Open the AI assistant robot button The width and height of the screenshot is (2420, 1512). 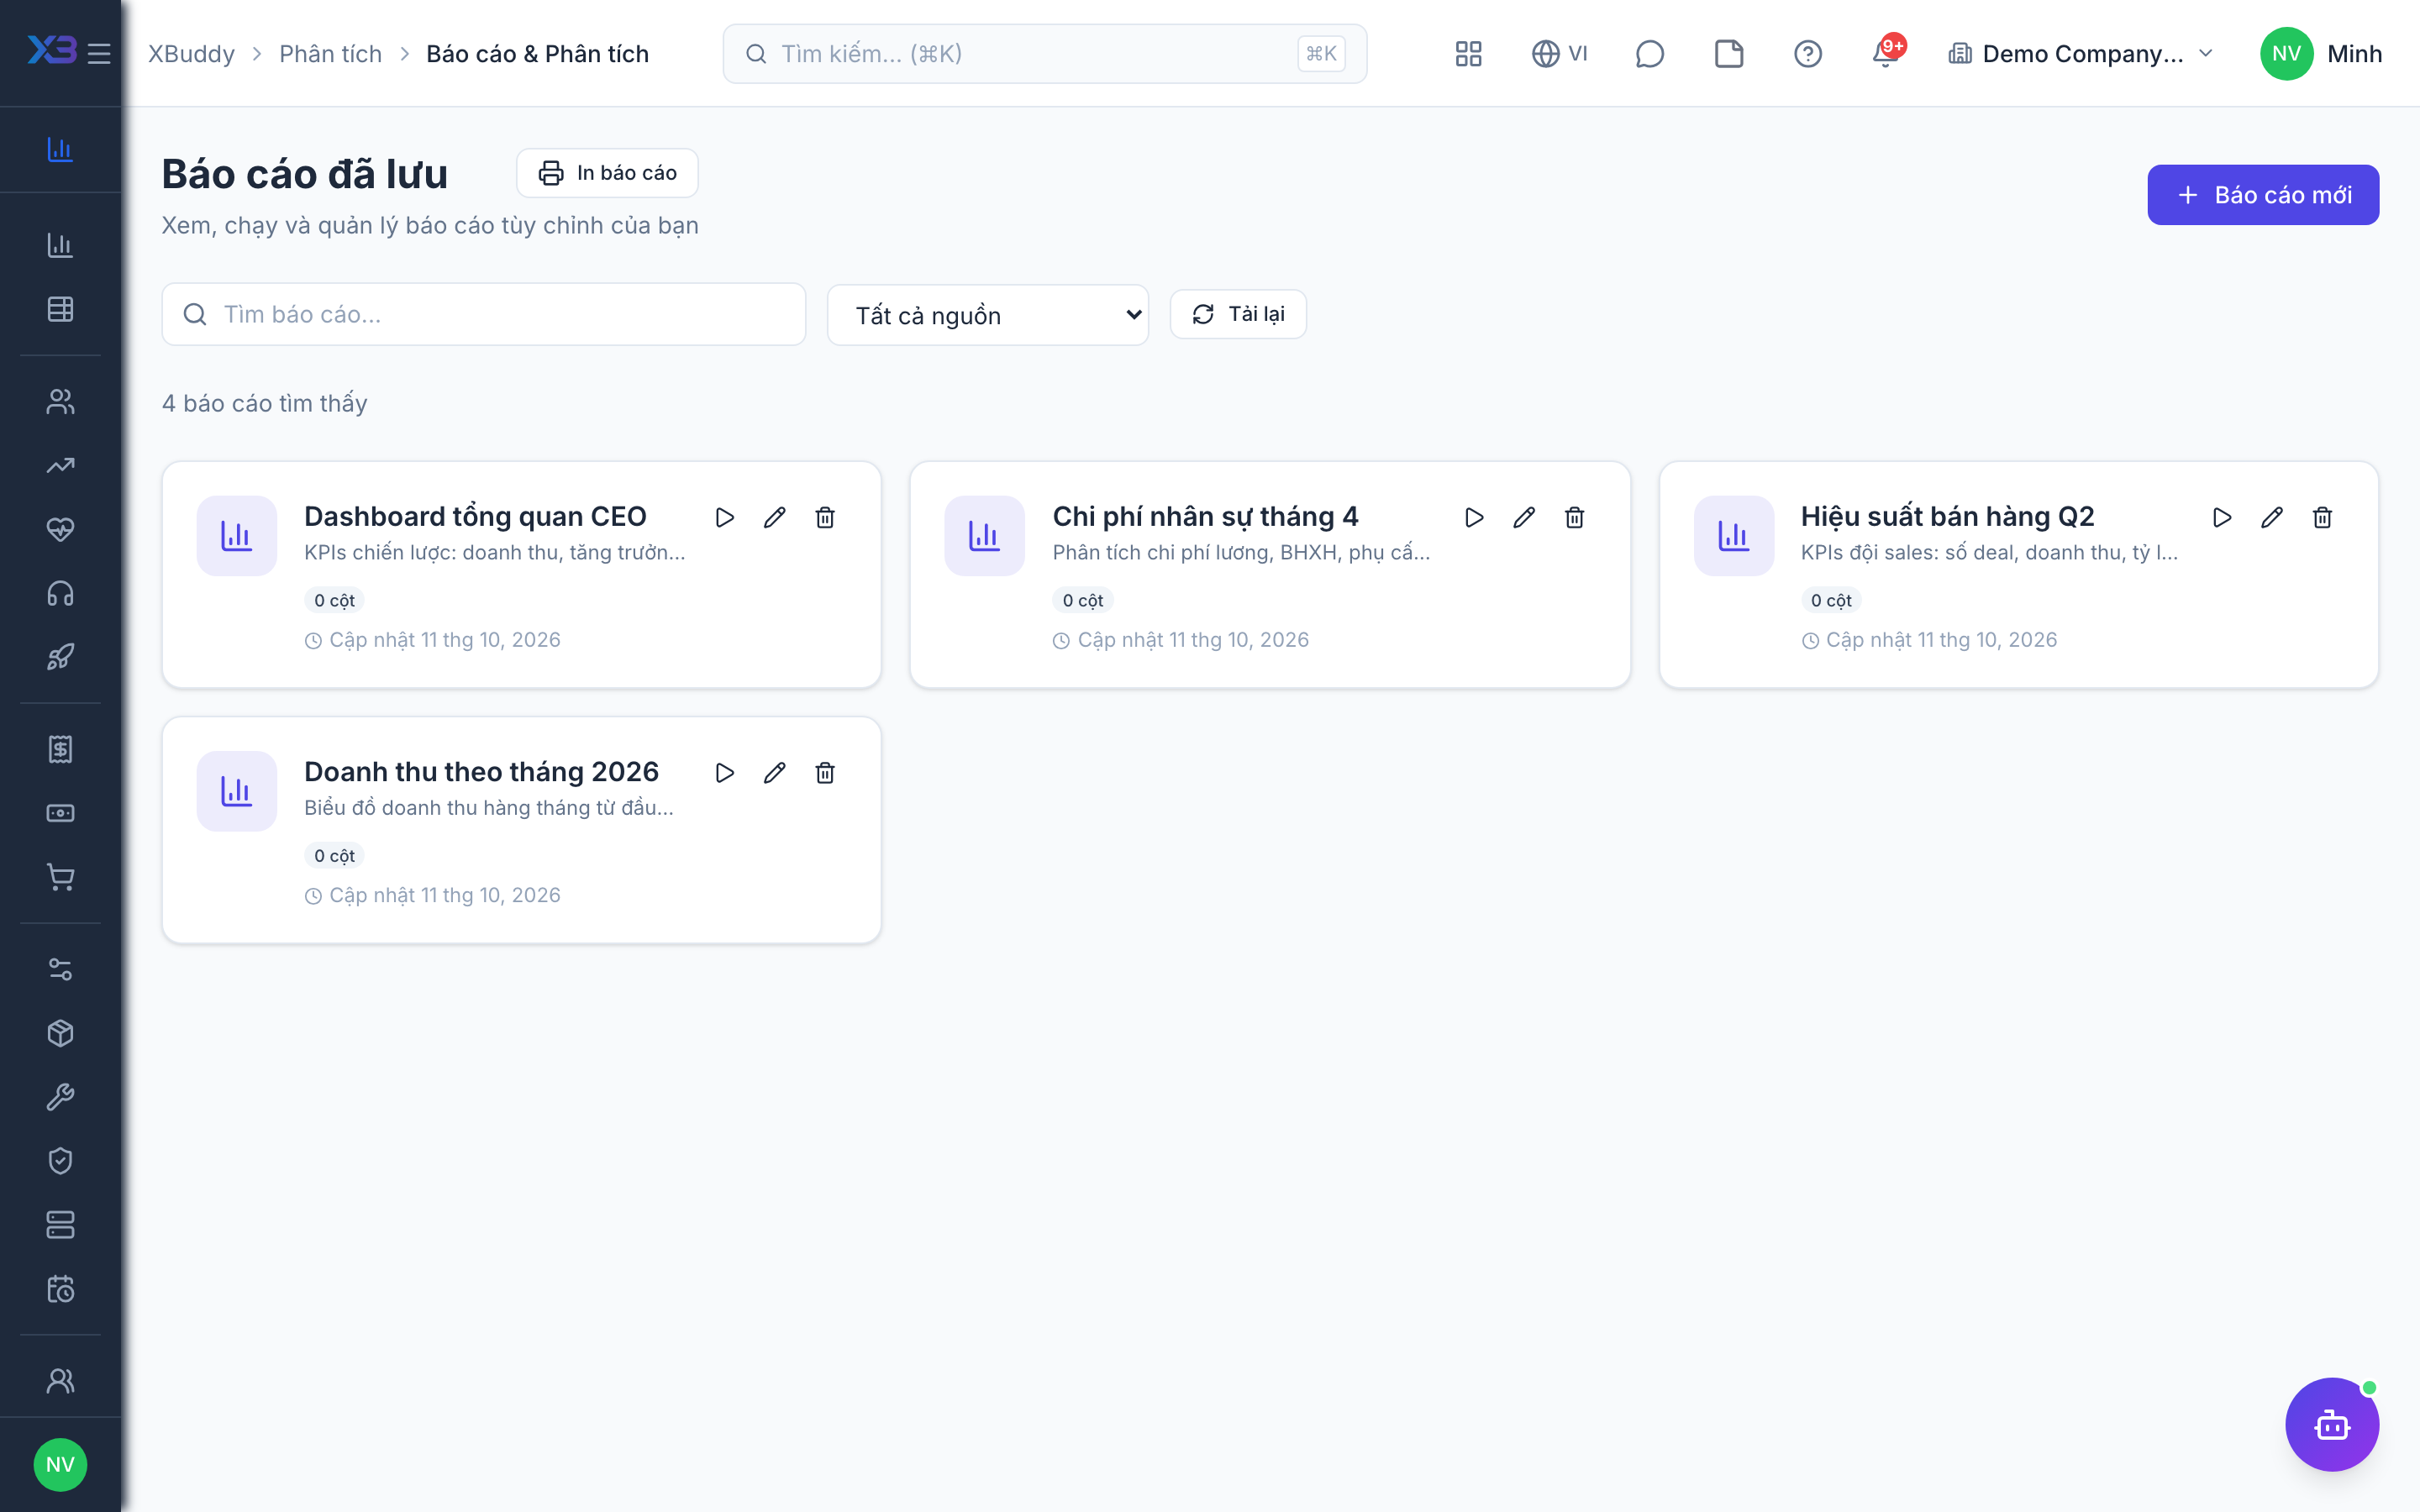point(2332,1424)
